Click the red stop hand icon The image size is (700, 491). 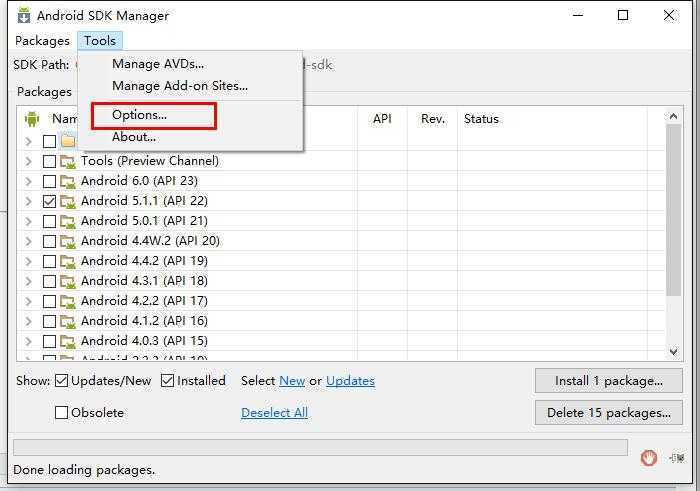click(x=649, y=457)
